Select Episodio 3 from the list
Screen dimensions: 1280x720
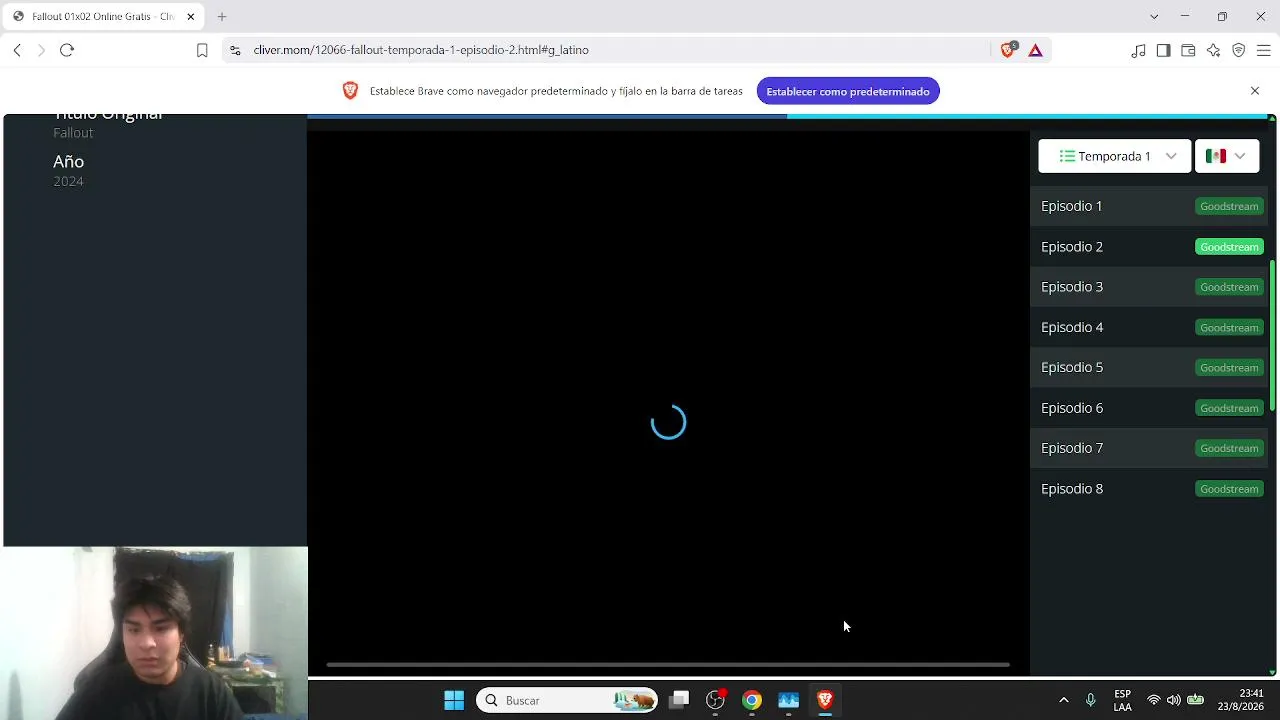pos(1072,287)
